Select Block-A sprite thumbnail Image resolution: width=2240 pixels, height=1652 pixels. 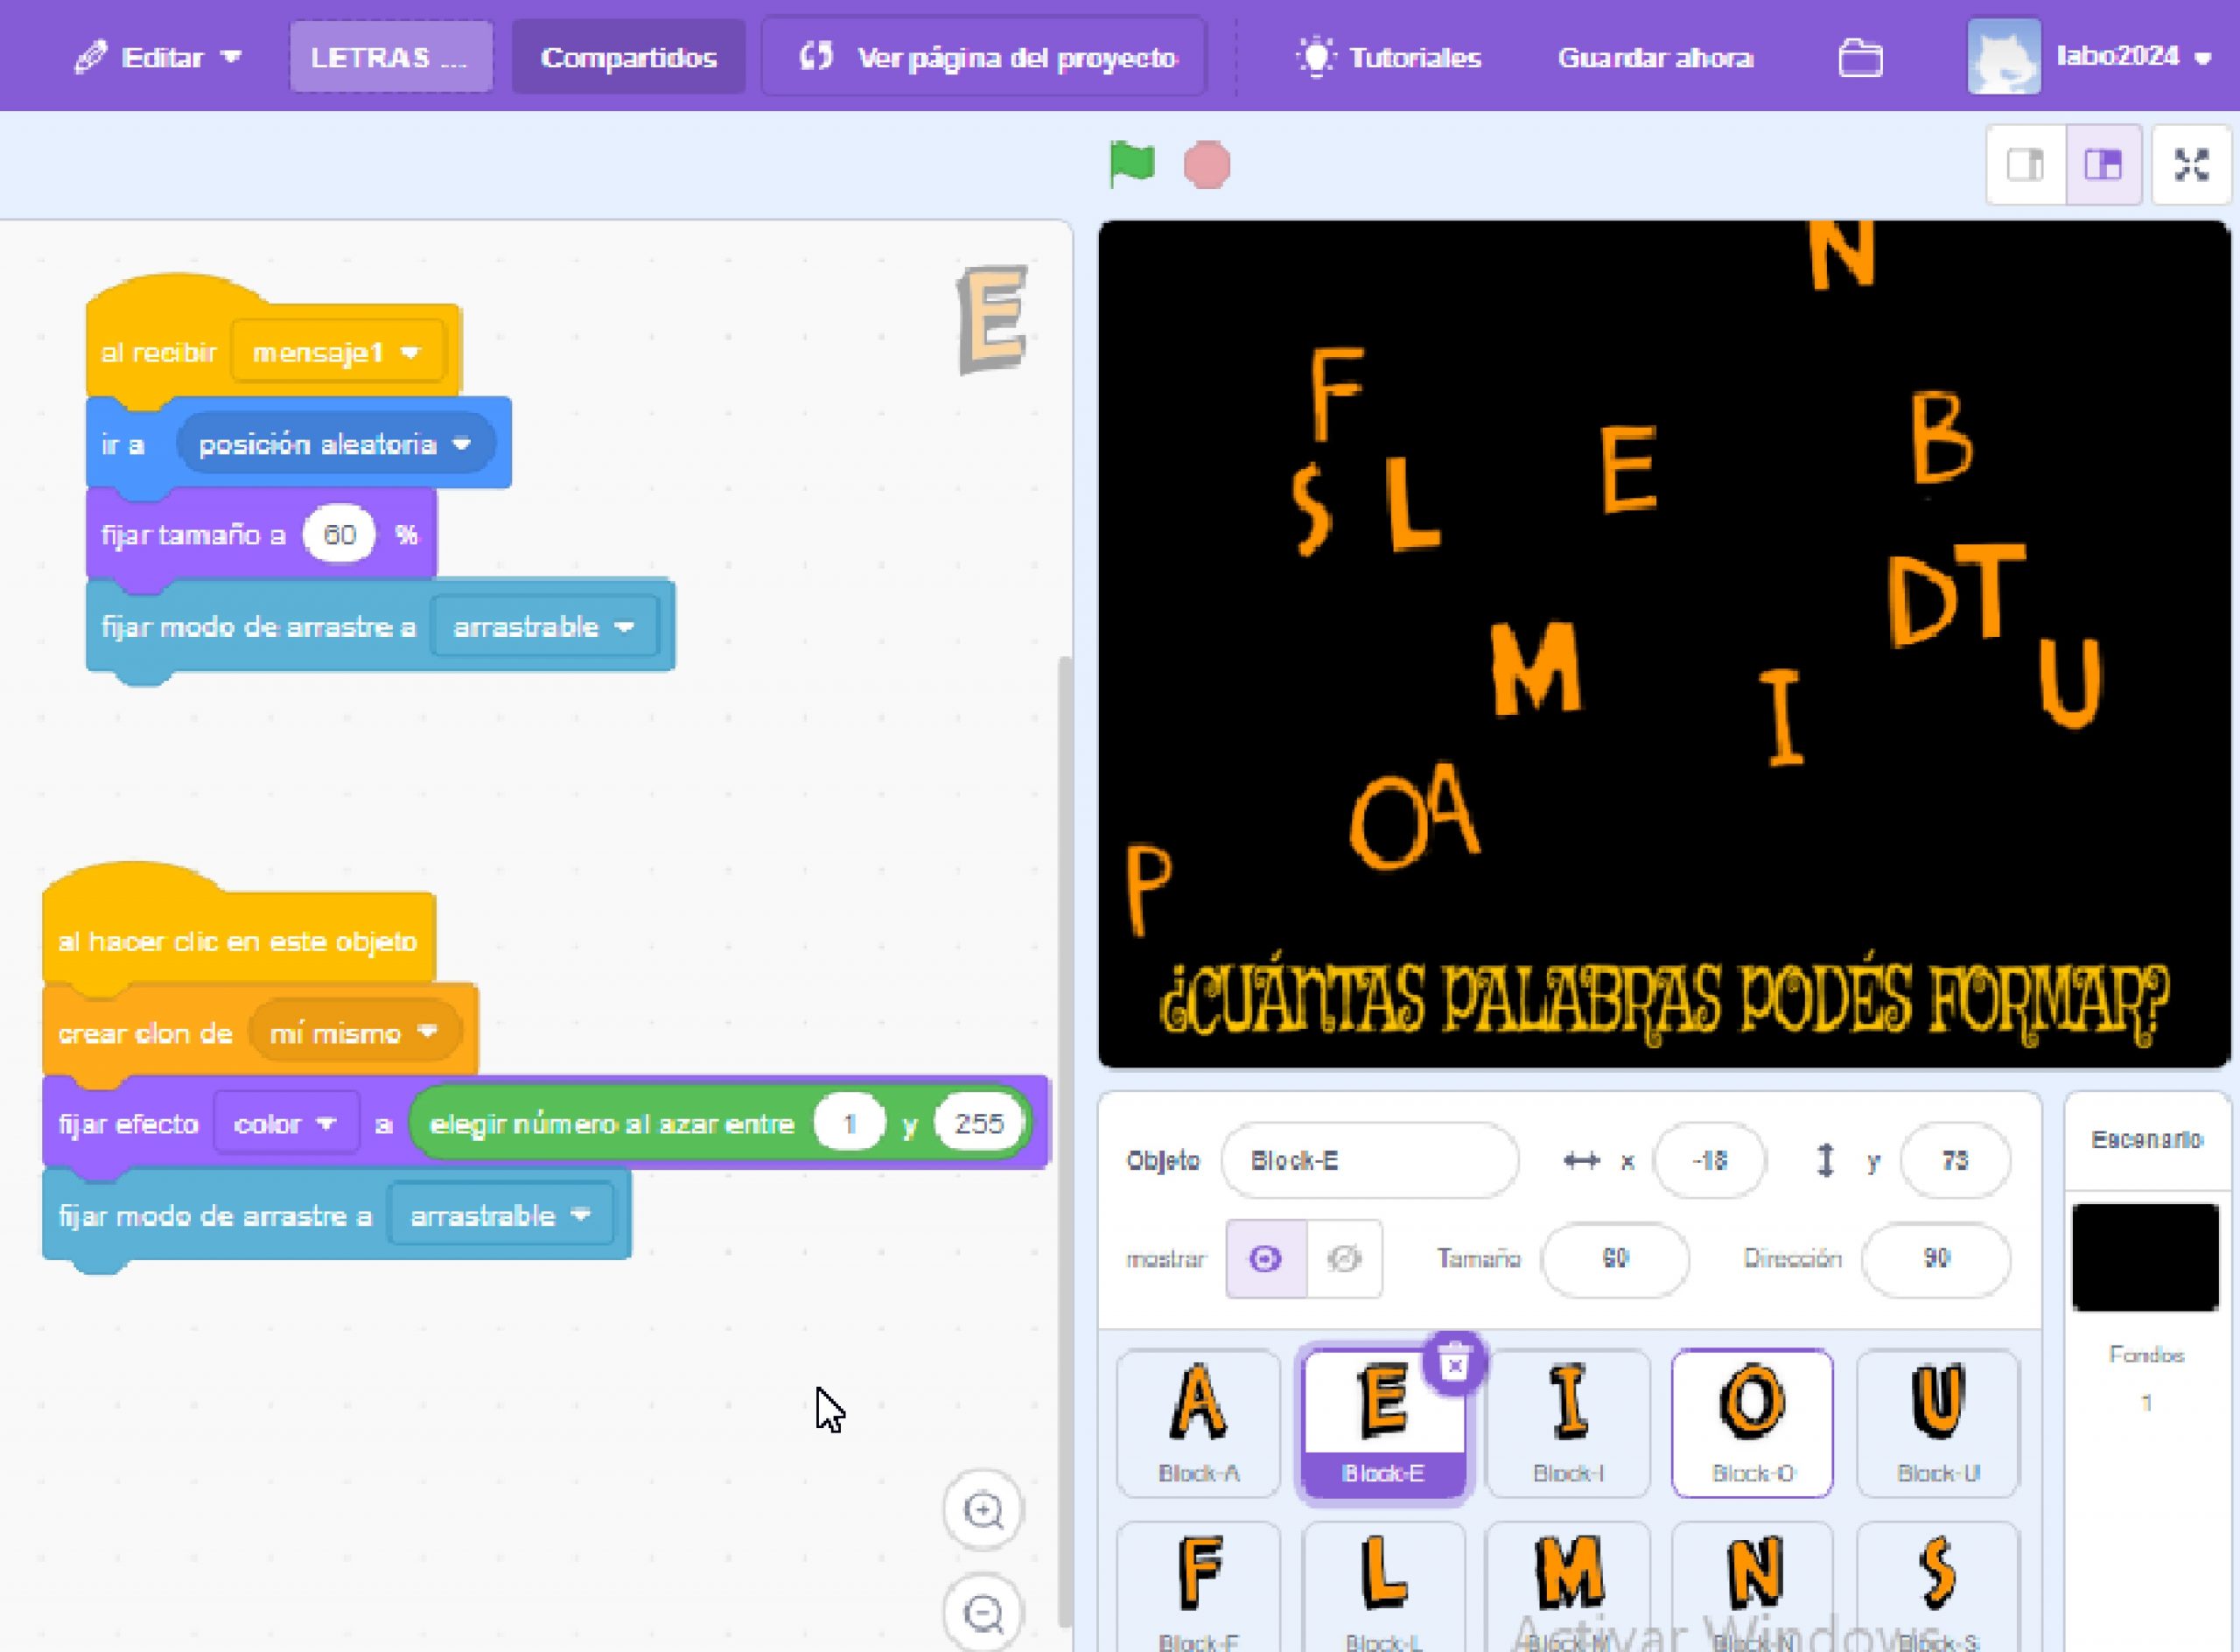pos(1200,1412)
